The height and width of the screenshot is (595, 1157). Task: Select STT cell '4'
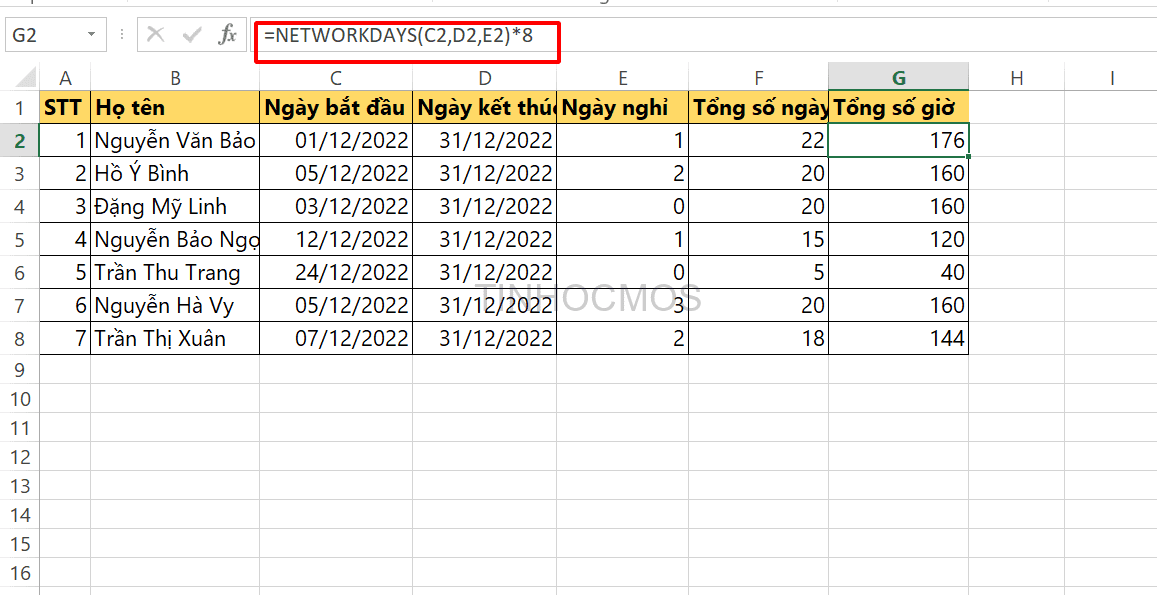65,239
